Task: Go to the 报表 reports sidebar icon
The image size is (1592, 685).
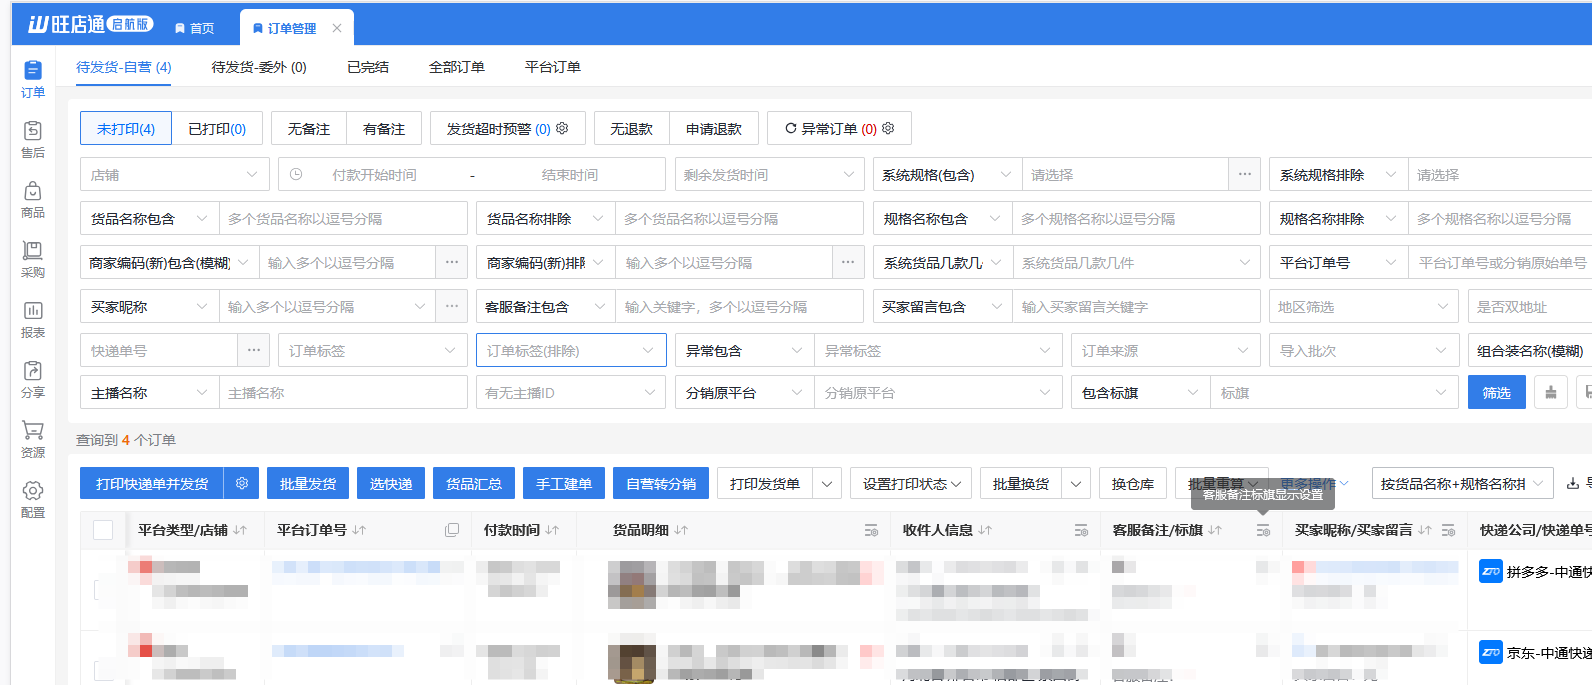Action: pyautogui.click(x=33, y=319)
